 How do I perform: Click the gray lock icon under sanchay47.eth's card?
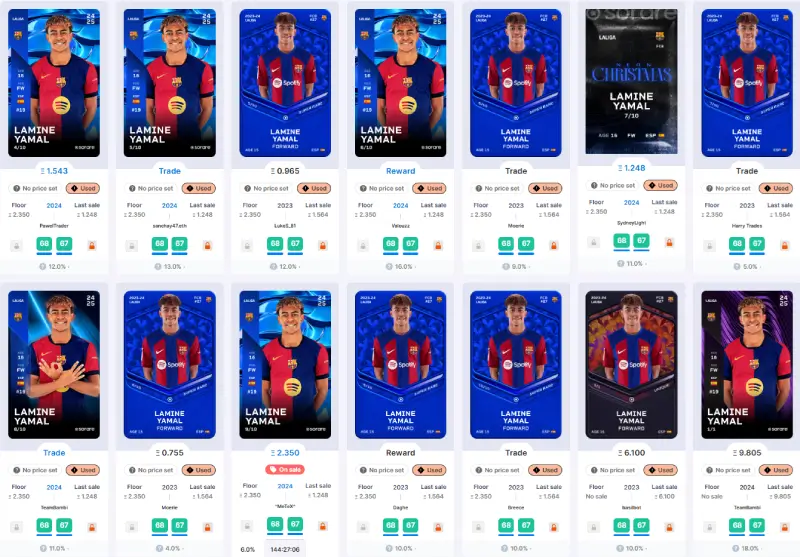tap(132, 246)
